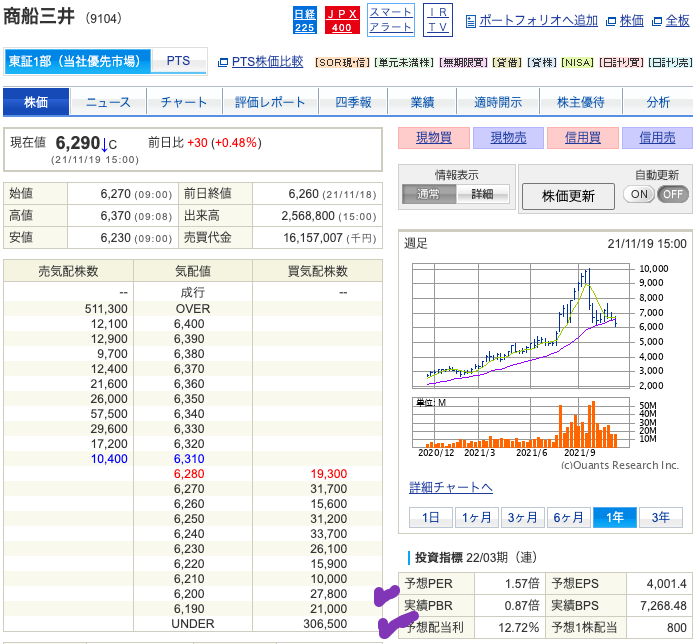Set 情報表示 to 通常
This screenshot has height=644, width=698.
[x=429, y=194]
